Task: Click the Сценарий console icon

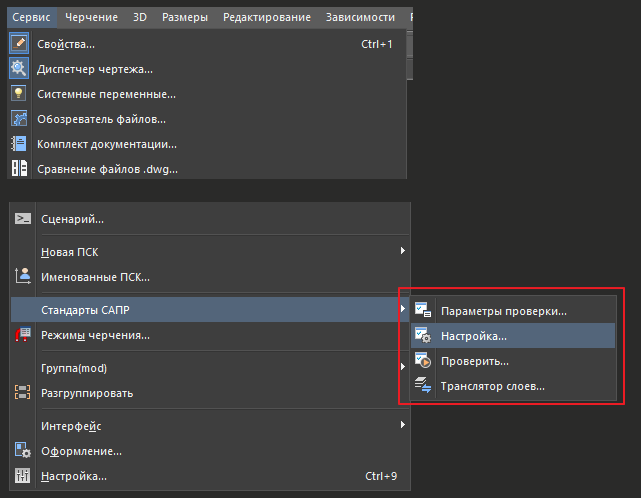Action: 23,219
